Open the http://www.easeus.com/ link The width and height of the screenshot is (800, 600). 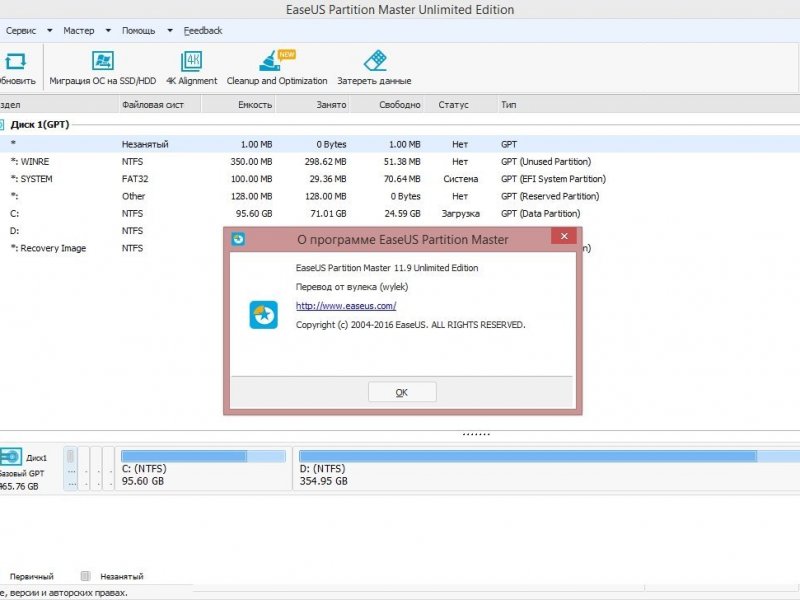346,306
